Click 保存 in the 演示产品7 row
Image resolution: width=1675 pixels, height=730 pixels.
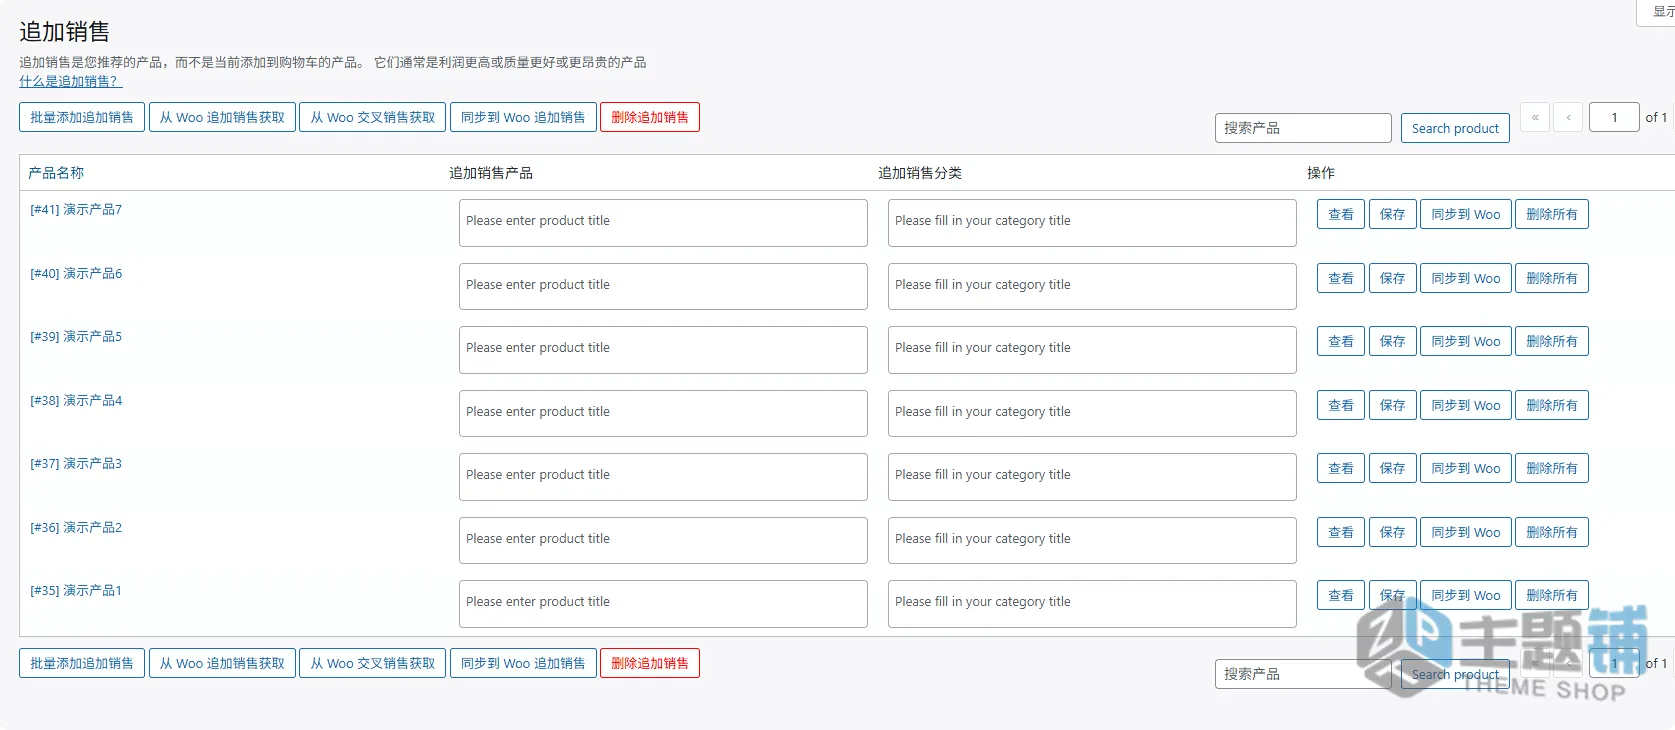click(1392, 214)
